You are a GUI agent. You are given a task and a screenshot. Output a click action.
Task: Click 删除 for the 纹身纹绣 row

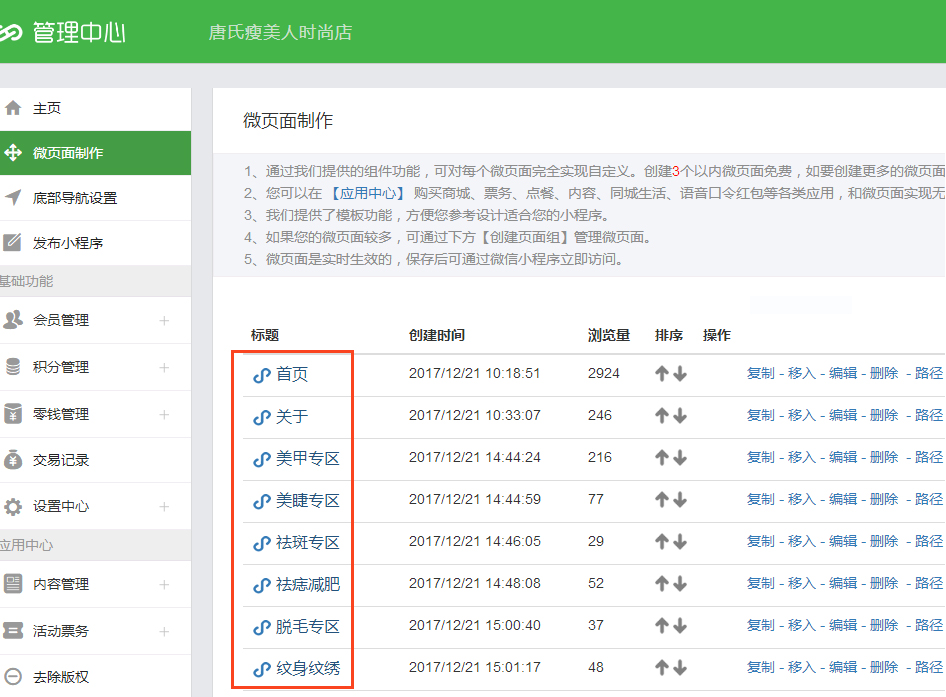(883, 667)
